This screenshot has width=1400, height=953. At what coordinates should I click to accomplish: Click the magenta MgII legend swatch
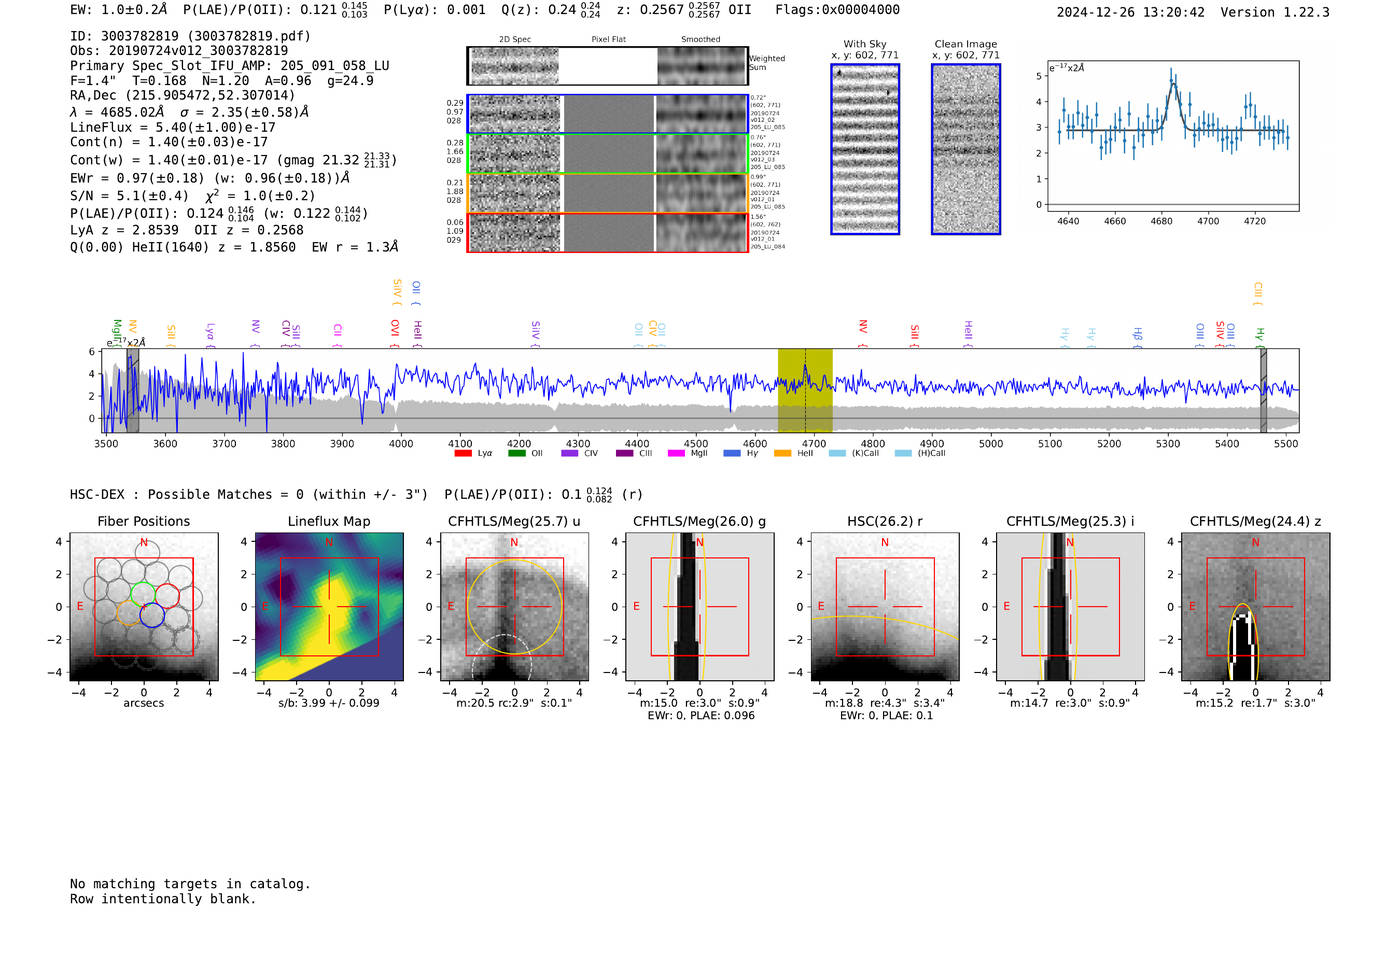point(677,453)
